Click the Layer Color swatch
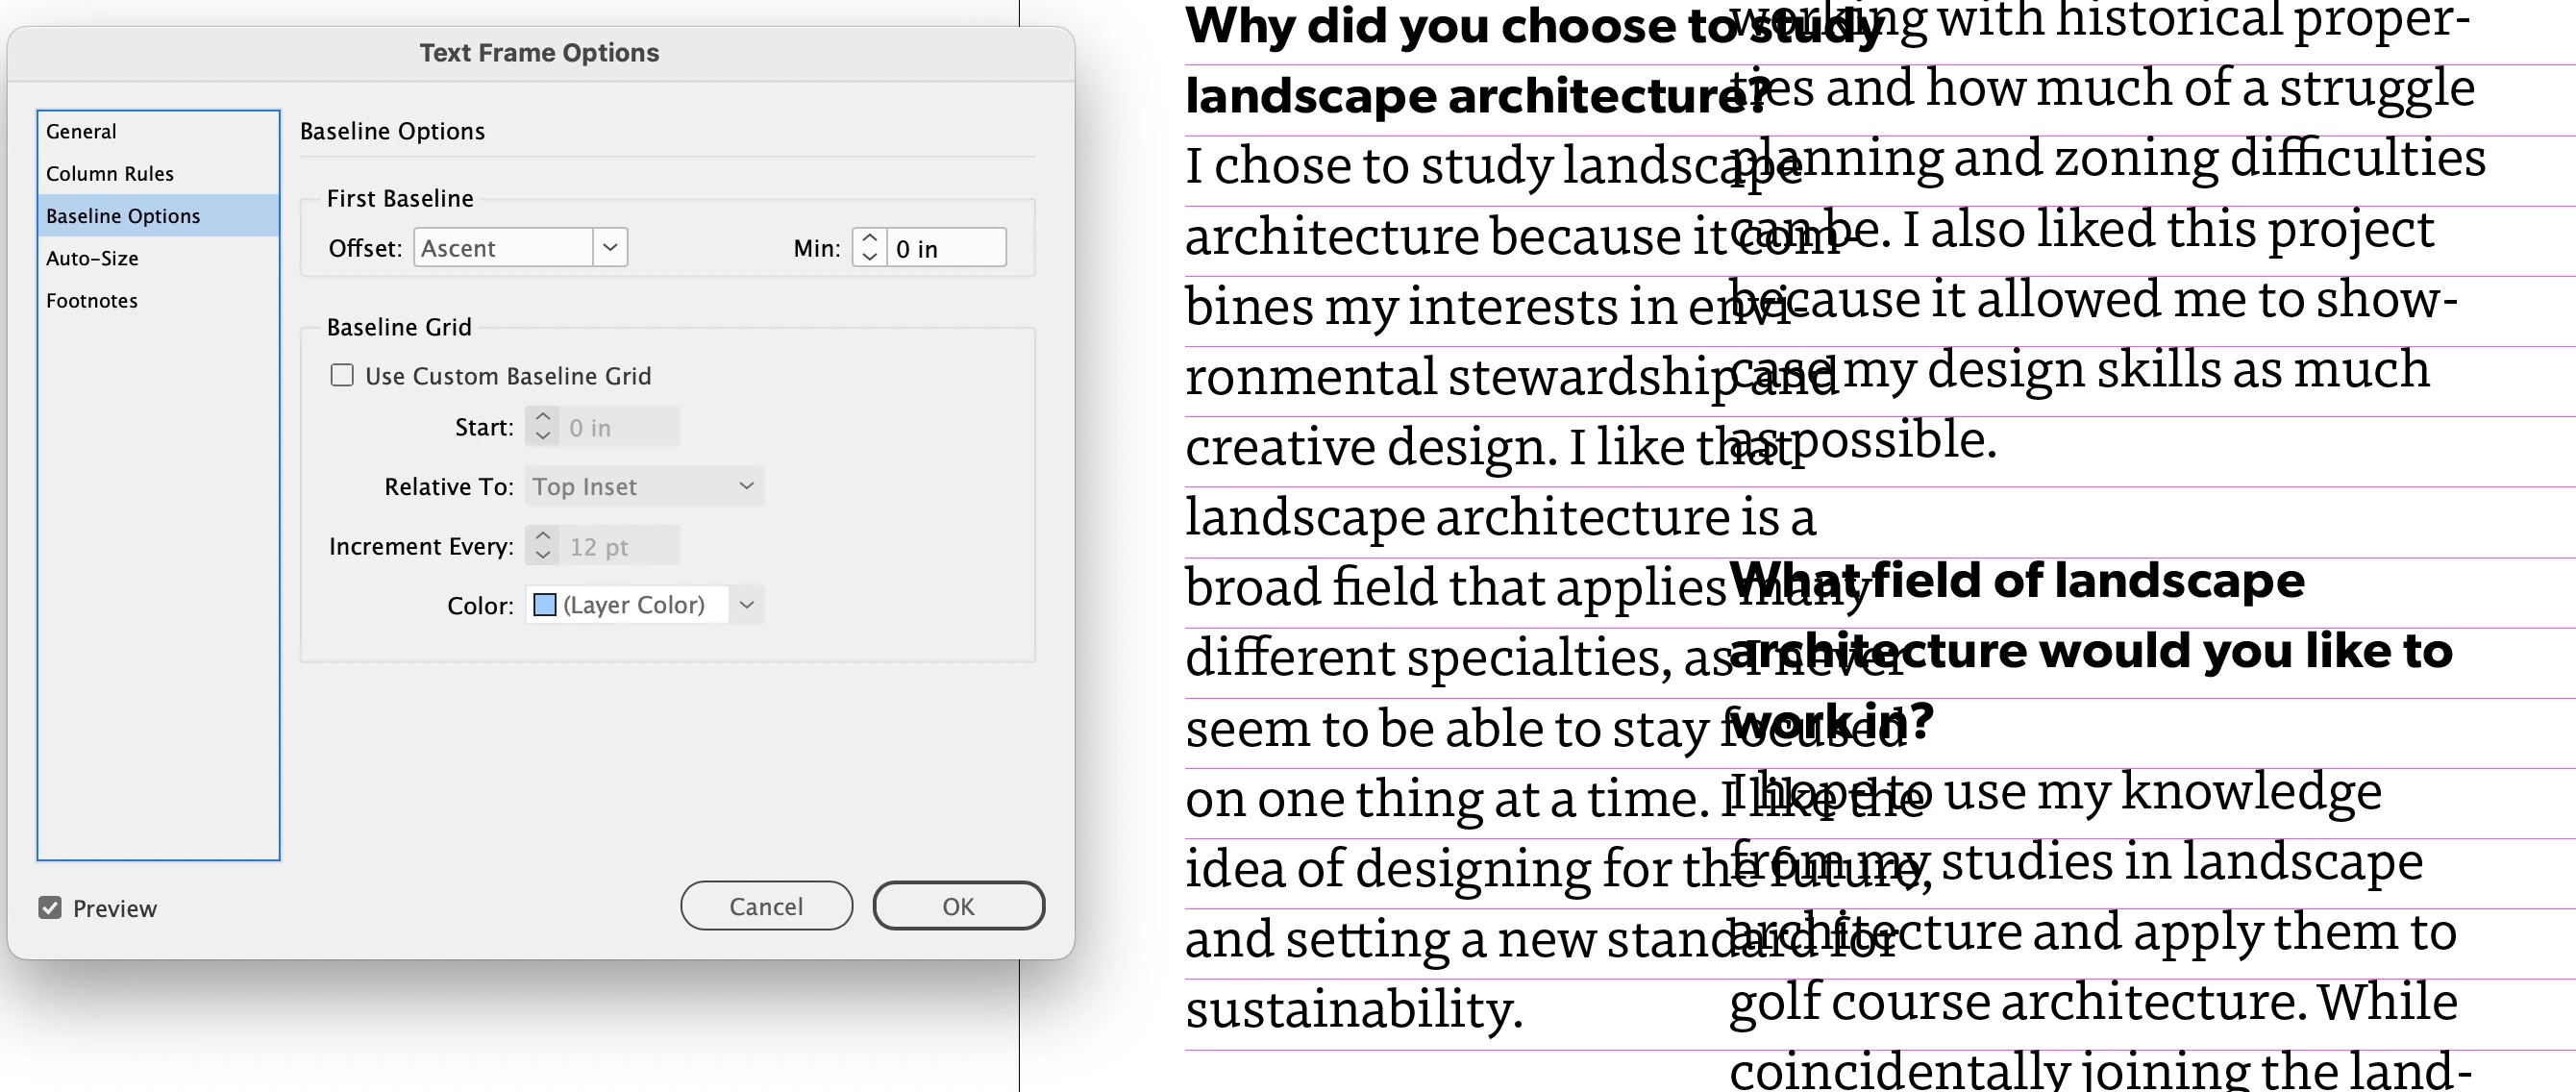The height and width of the screenshot is (1092, 2576). pyautogui.click(x=545, y=604)
